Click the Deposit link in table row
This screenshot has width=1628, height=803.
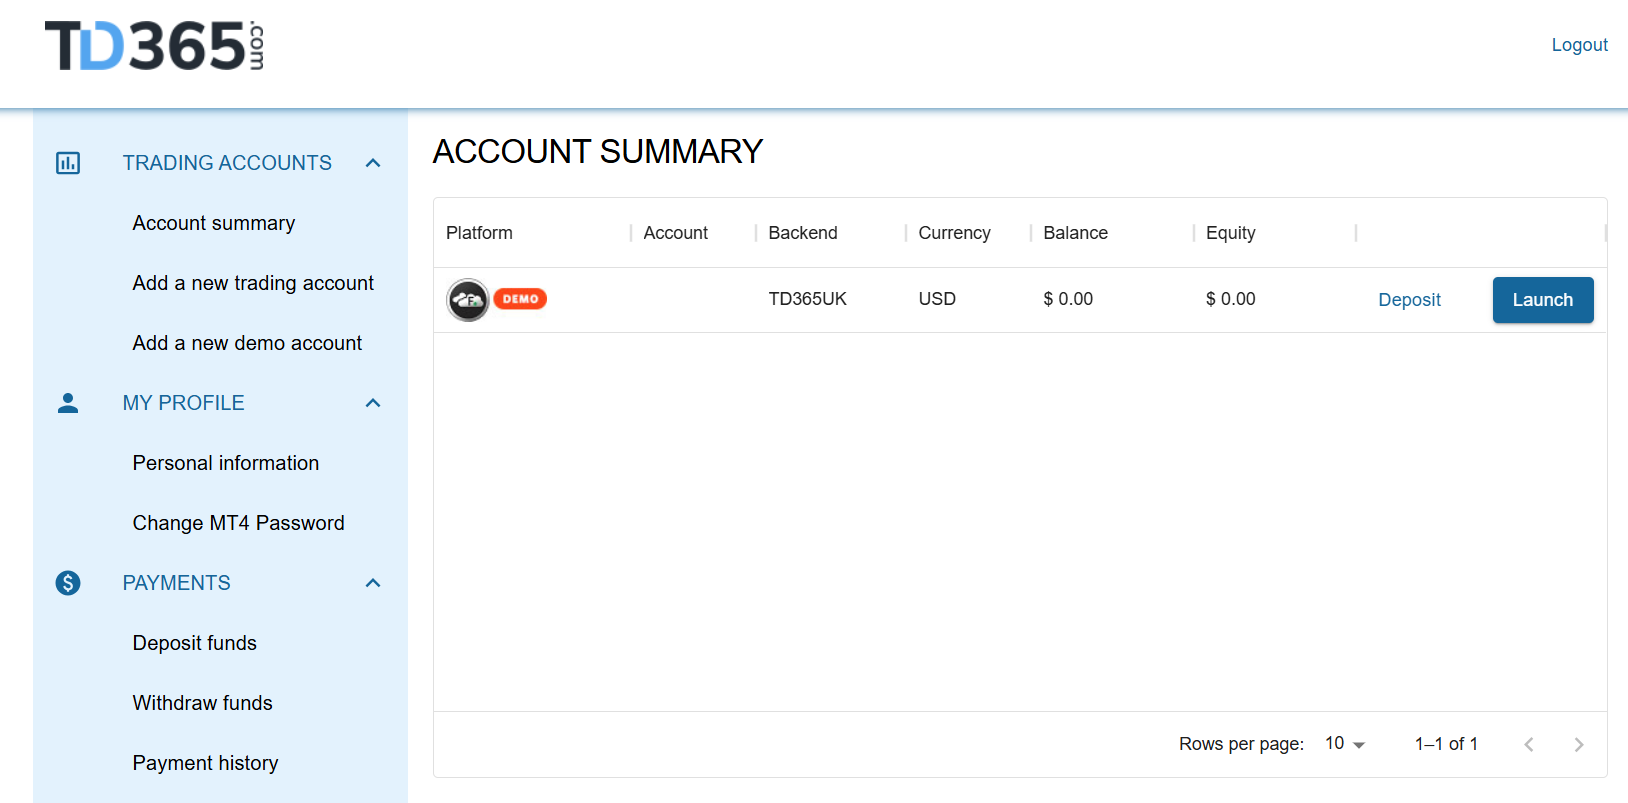(1409, 300)
